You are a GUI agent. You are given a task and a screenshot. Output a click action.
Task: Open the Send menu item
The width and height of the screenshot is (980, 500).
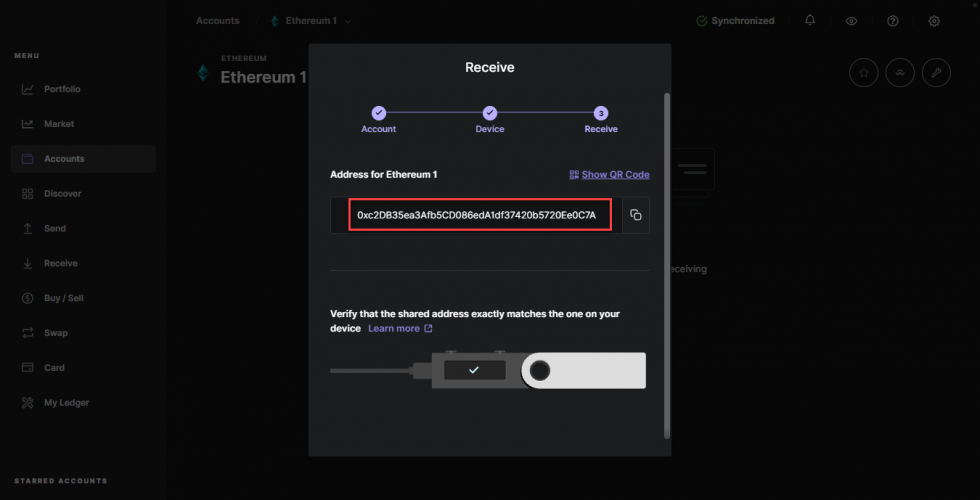pyautogui.click(x=55, y=228)
